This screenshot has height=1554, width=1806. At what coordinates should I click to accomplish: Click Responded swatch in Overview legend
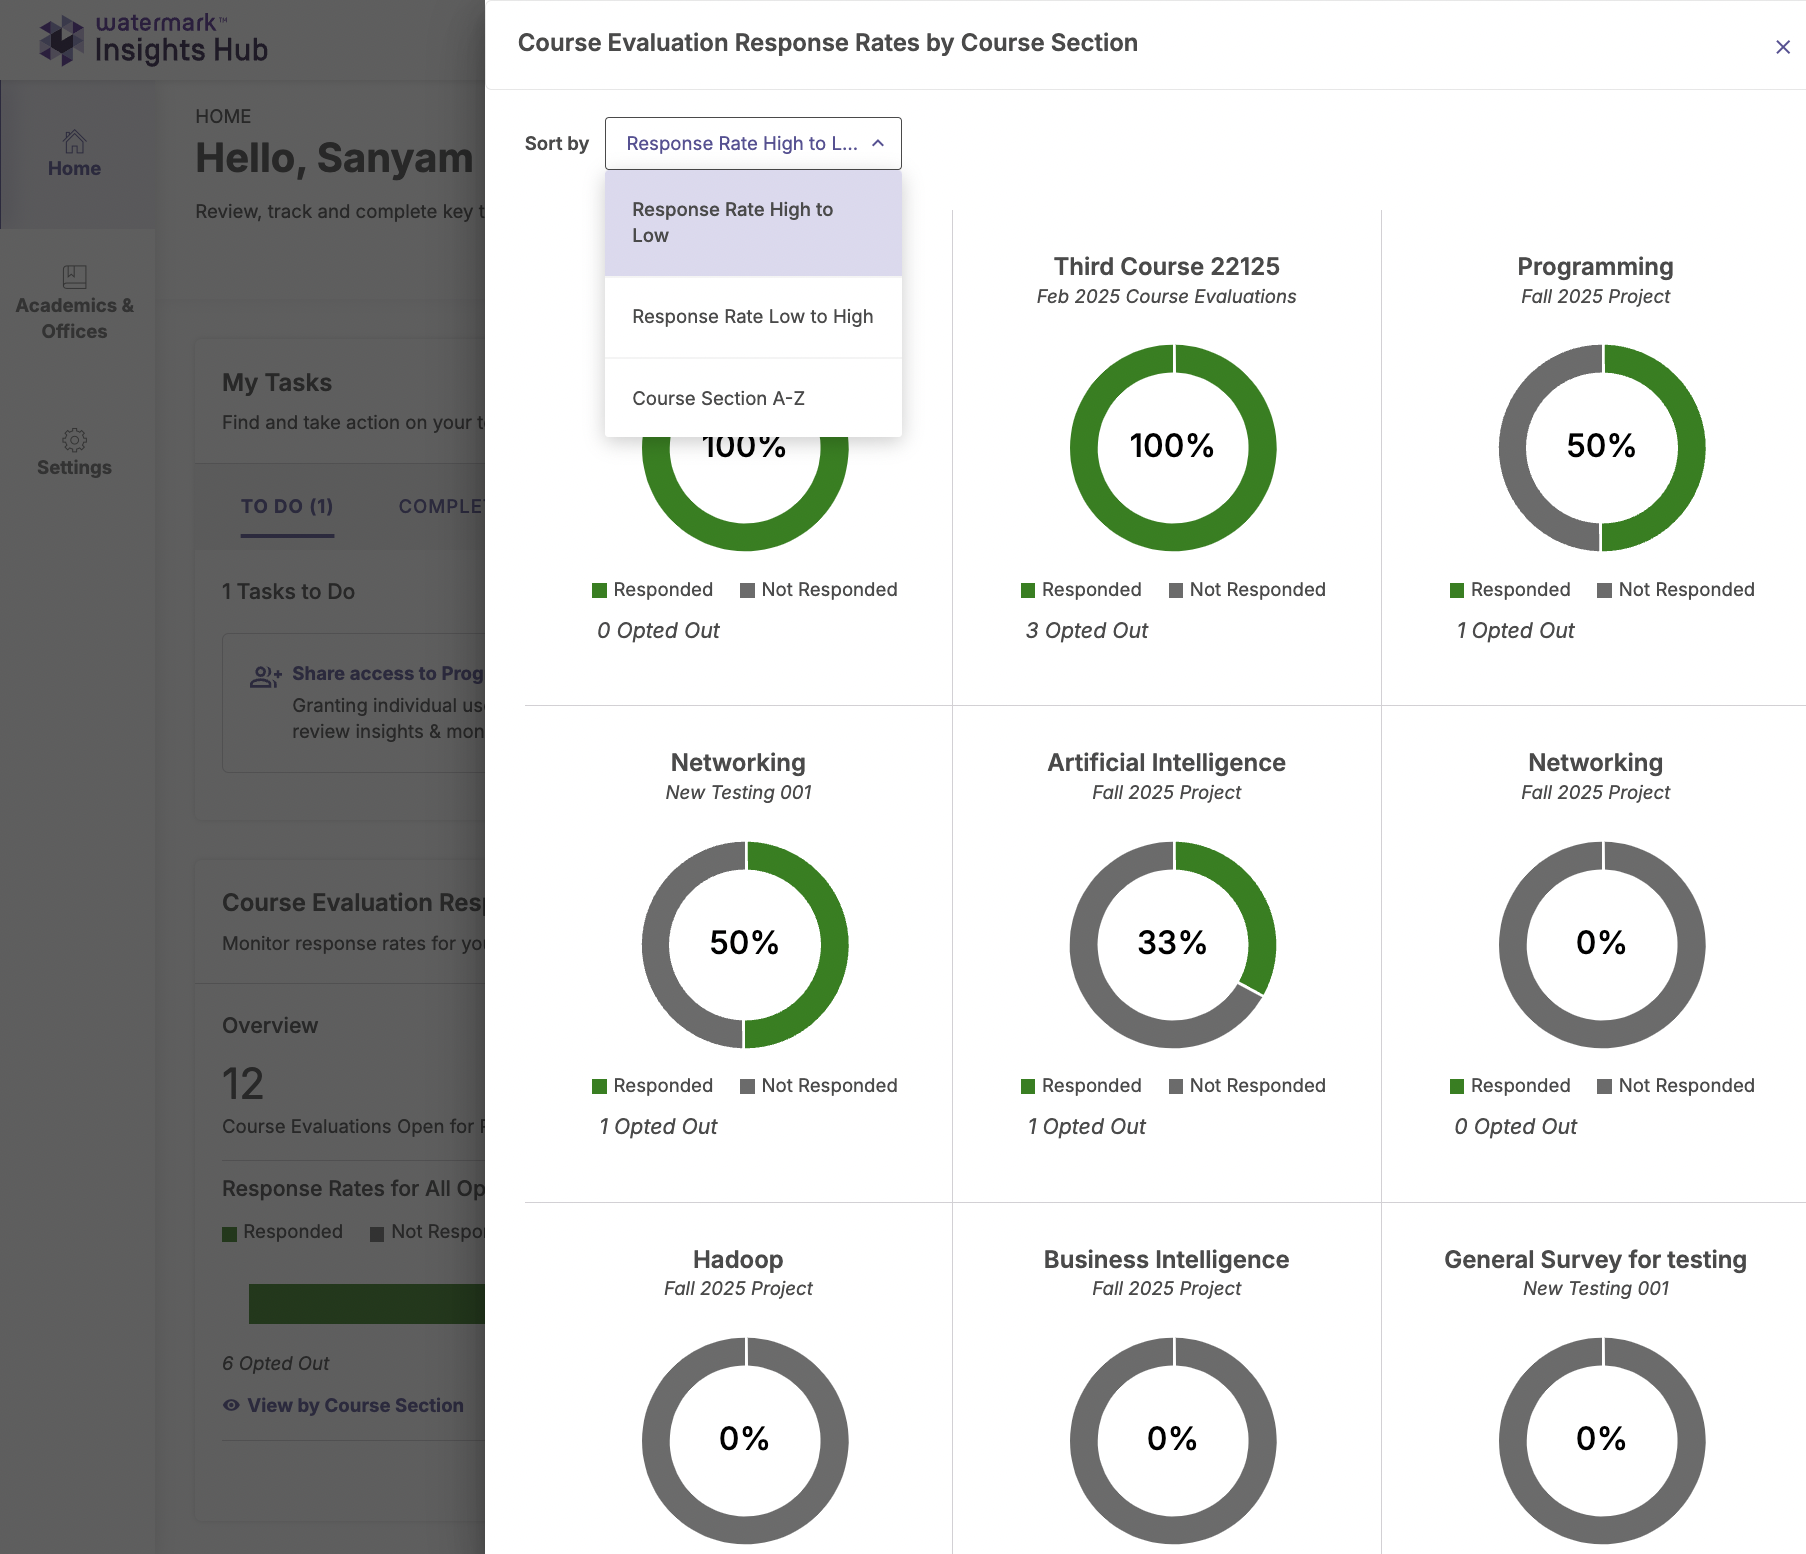pyautogui.click(x=229, y=1234)
